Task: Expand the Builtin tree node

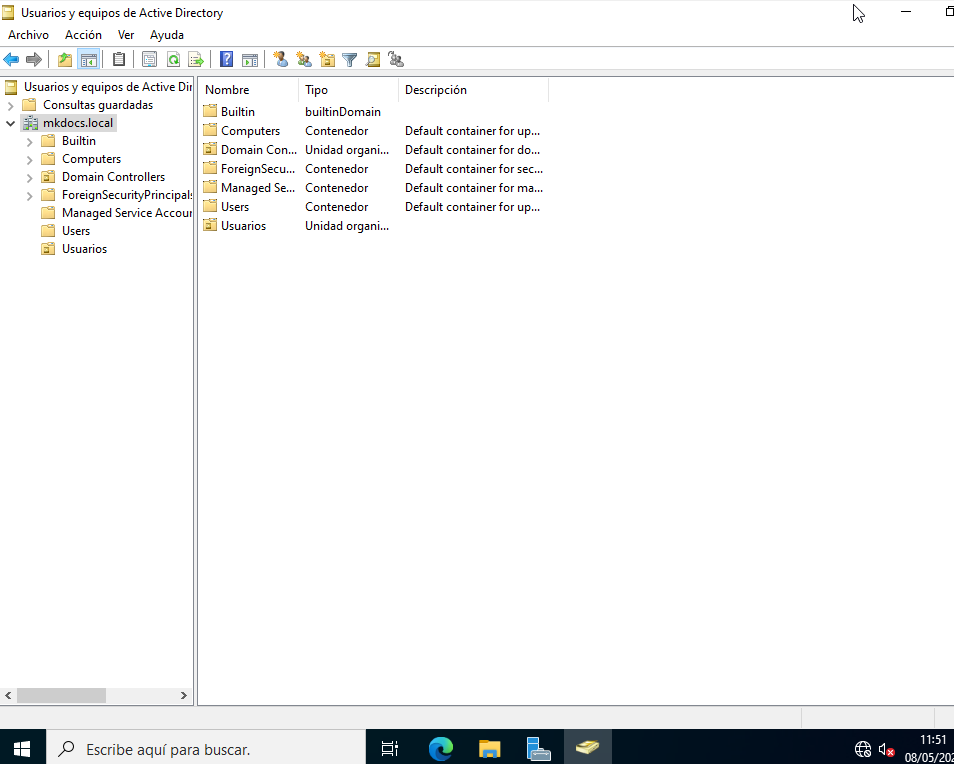Action: pyautogui.click(x=29, y=141)
